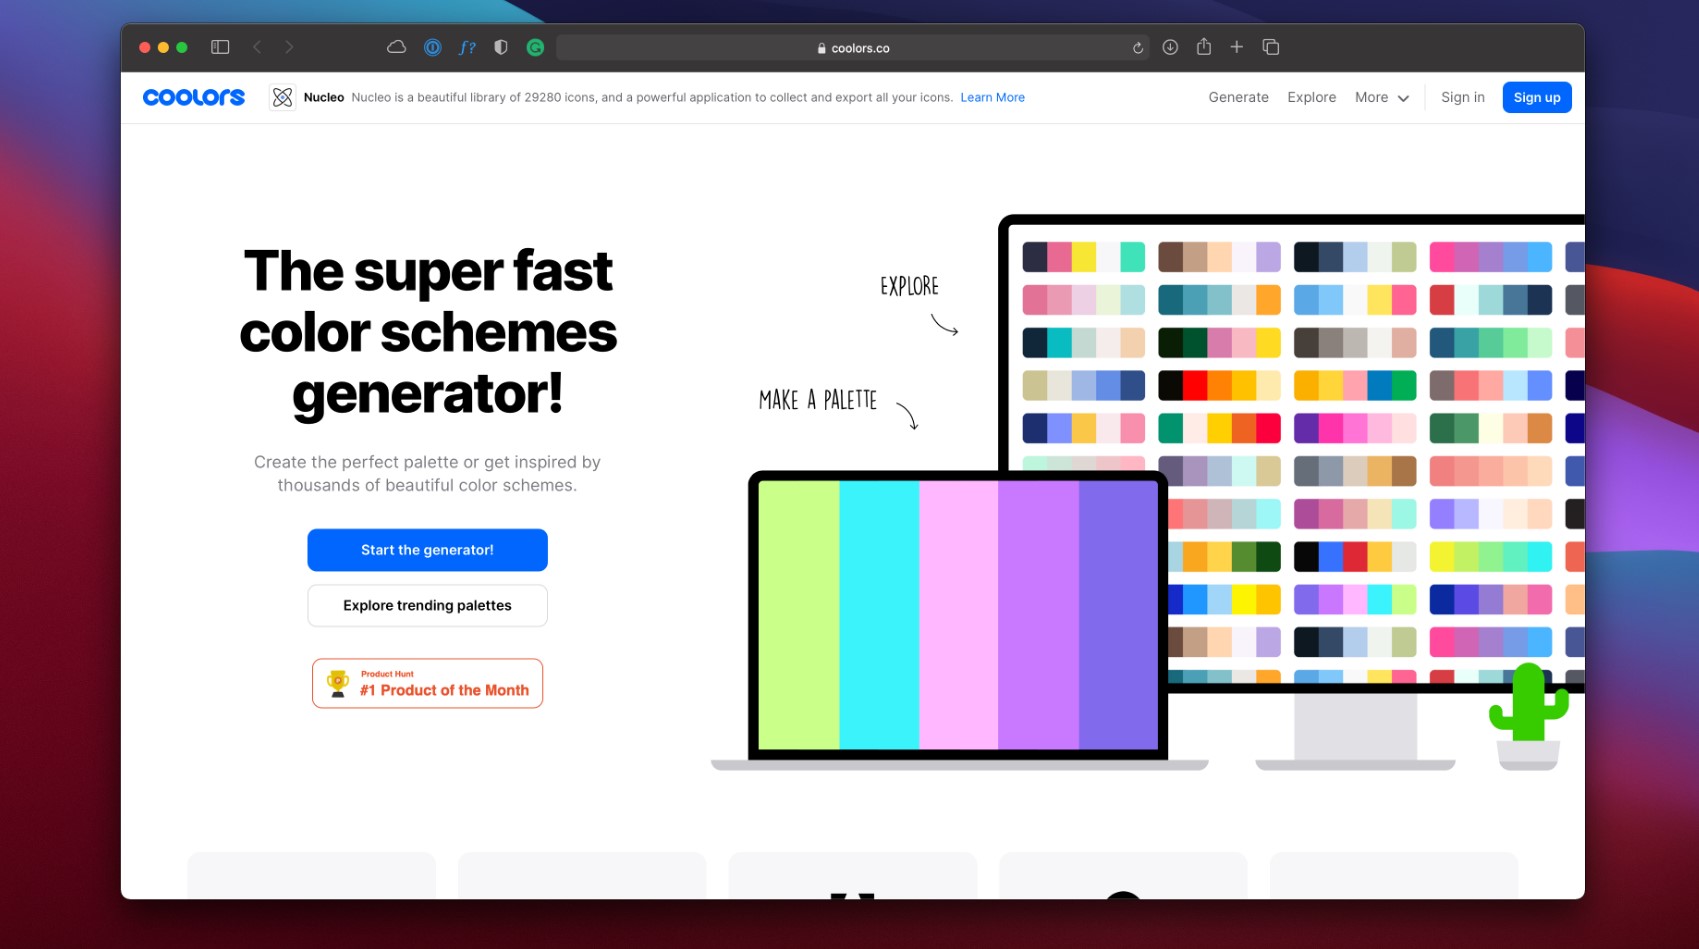Open the Grammarly extension icon
The width and height of the screenshot is (1699, 949).
[x=535, y=47]
